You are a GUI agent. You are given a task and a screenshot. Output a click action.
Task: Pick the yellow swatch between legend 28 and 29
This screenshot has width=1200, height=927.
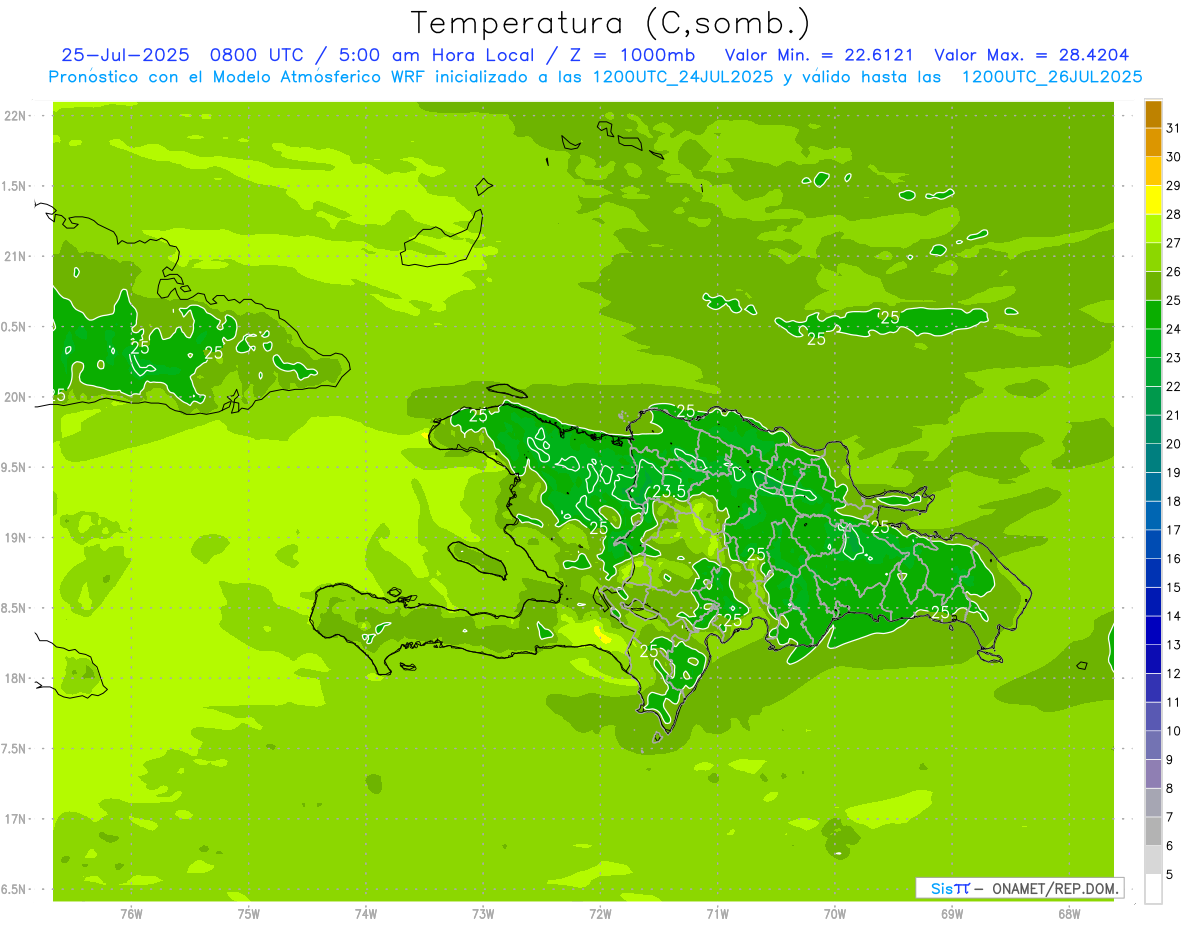pos(1153,200)
